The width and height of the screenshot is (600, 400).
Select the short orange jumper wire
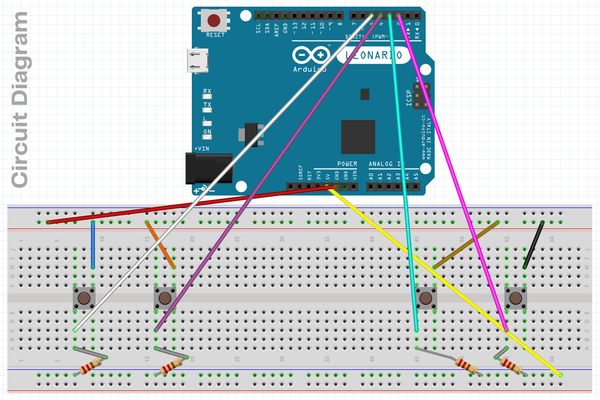[160, 245]
